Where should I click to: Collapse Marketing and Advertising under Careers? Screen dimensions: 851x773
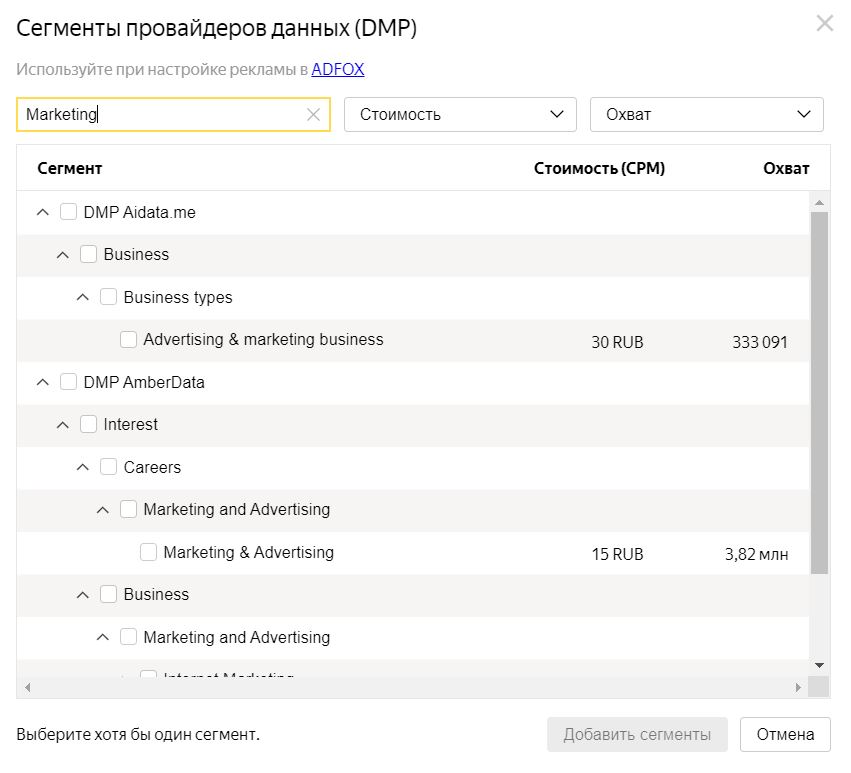(103, 510)
